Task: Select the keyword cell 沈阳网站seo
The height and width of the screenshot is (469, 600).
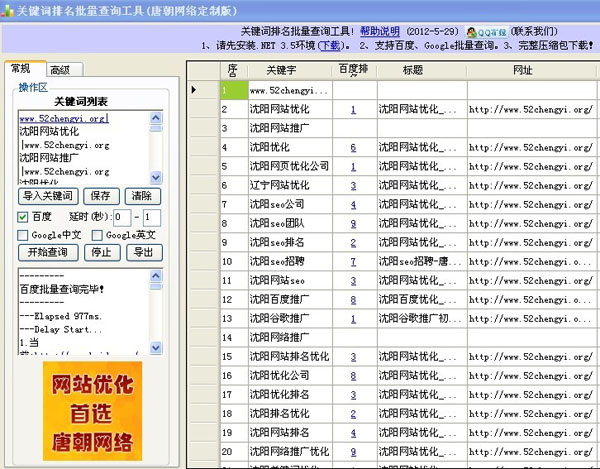Action: pyautogui.click(x=290, y=280)
